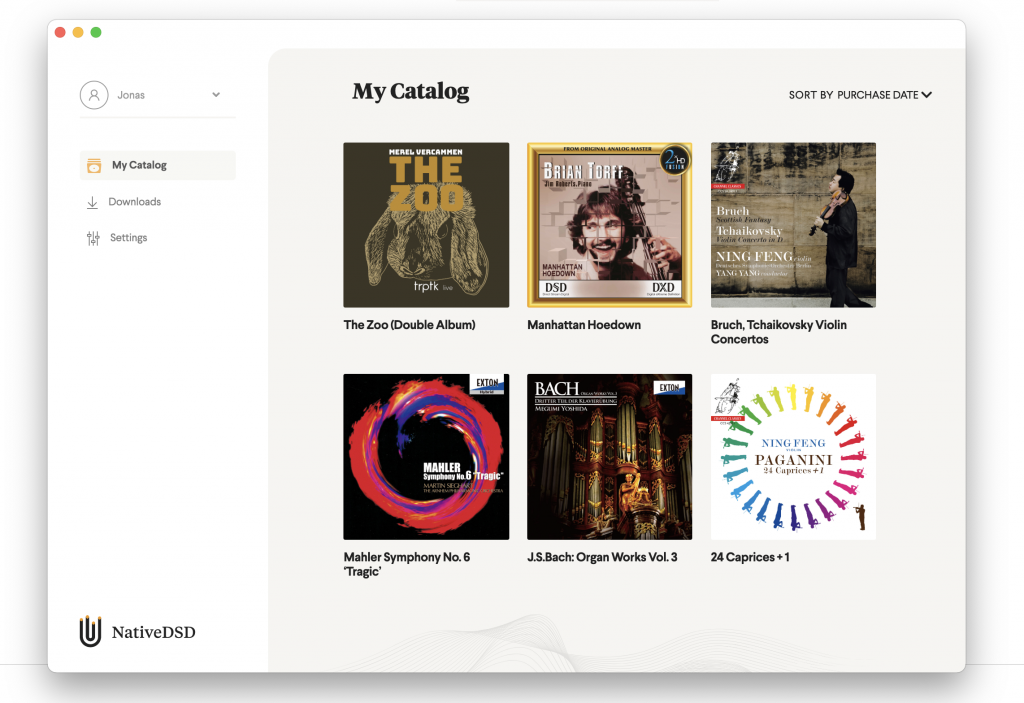Image resolution: width=1024 pixels, height=703 pixels.
Task: Open the Bruch, Tchaikovsky album cover
Action: click(x=793, y=225)
